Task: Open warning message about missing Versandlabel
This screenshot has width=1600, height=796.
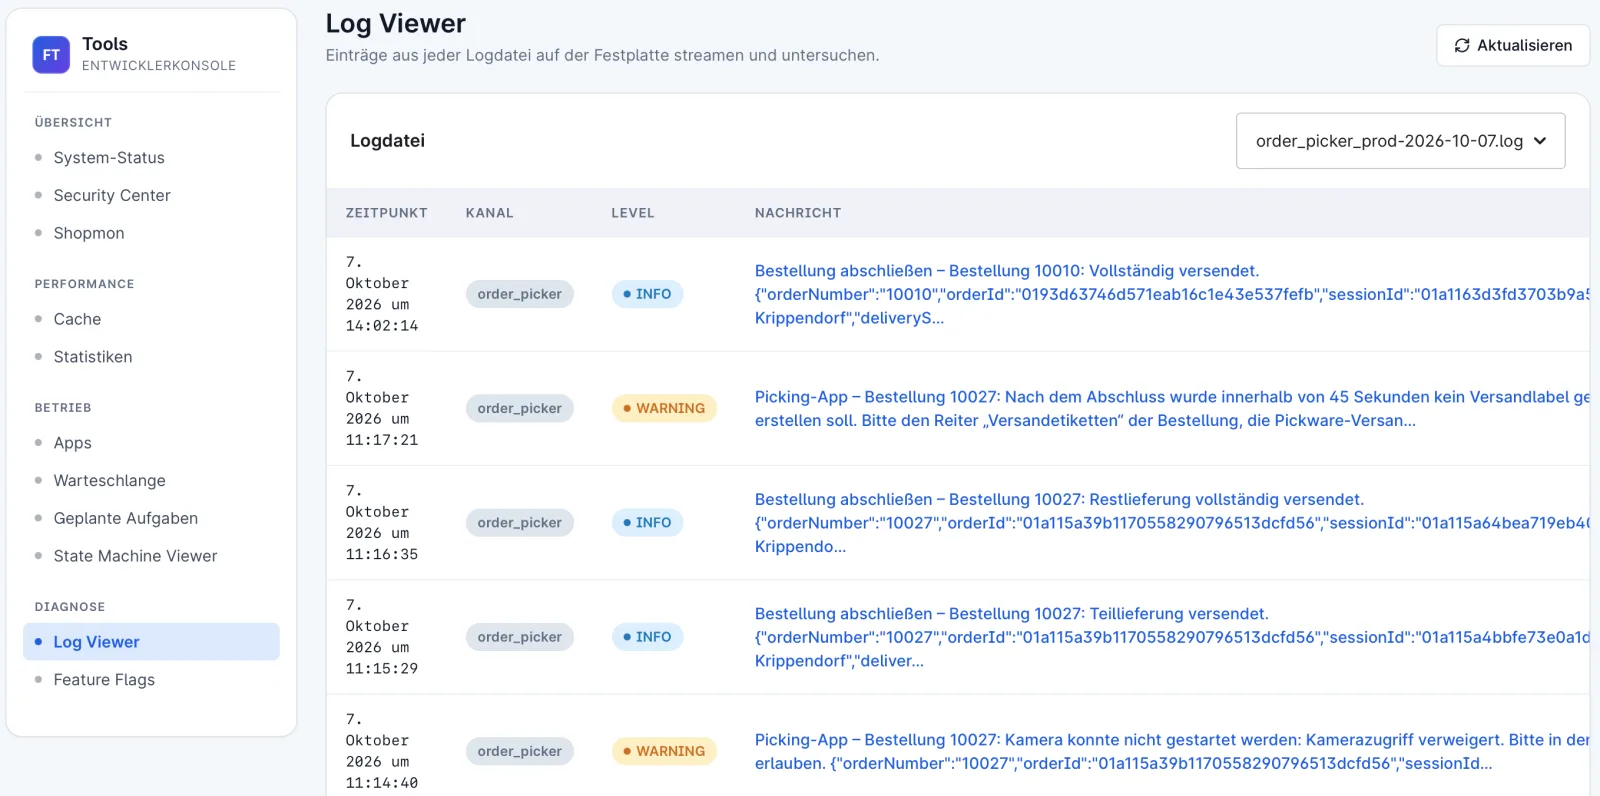Action: tap(1171, 409)
